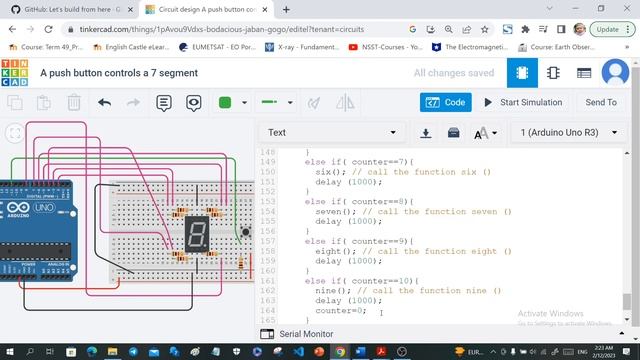Show hidden system tray icons
This screenshot has width=640, height=360.
pos(493,351)
